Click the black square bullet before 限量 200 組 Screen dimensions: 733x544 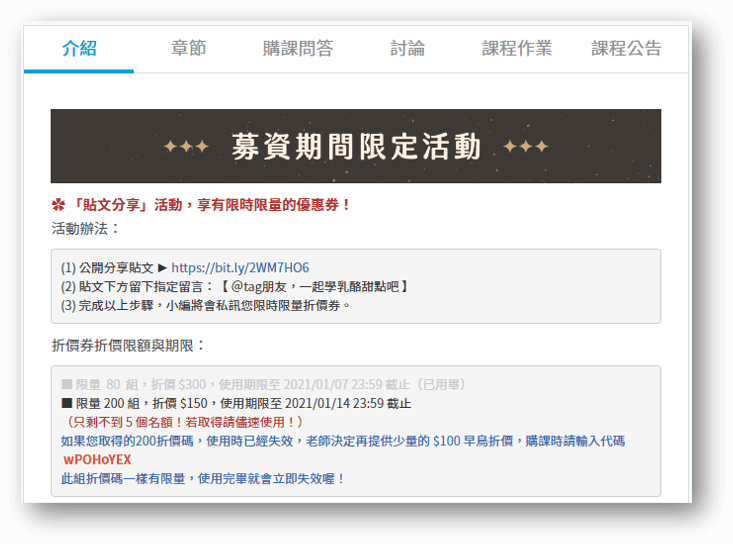coord(66,403)
